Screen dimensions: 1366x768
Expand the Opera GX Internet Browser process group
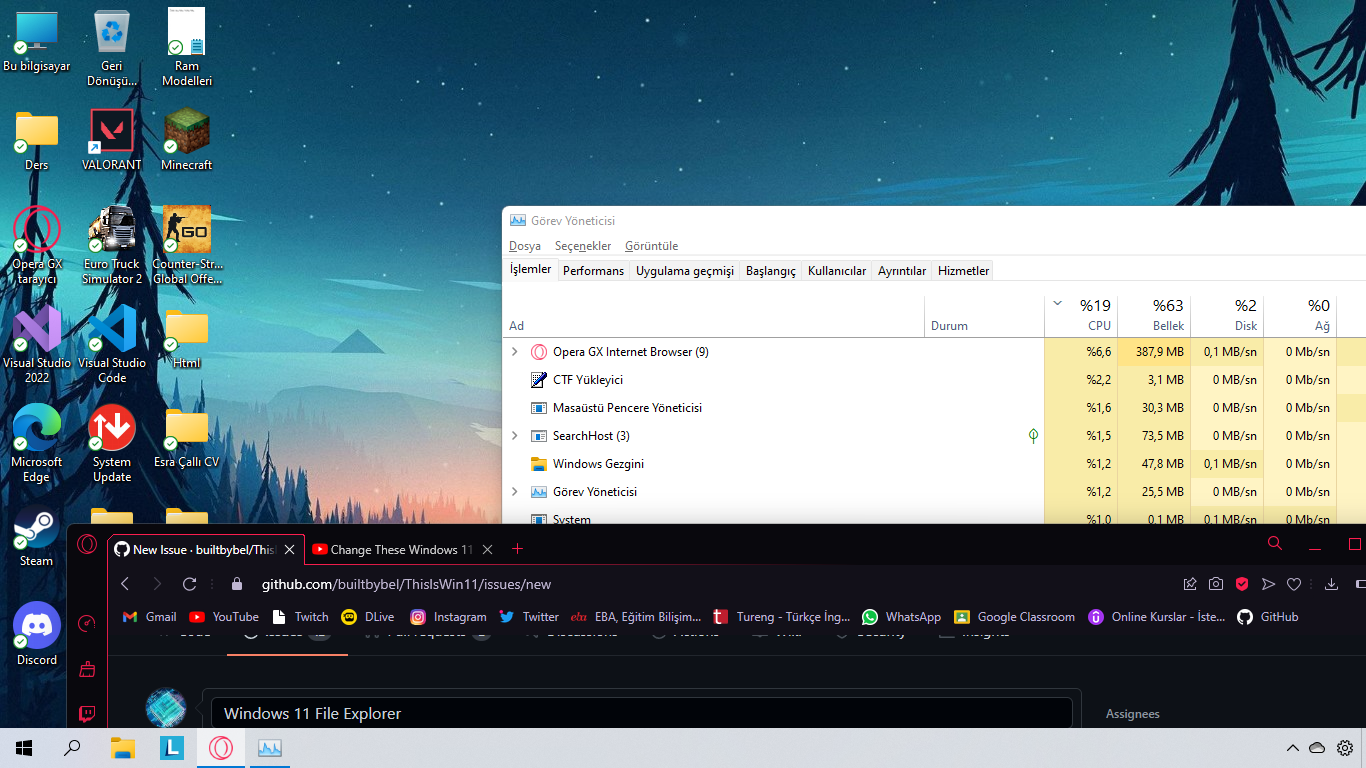click(x=515, y=352)
